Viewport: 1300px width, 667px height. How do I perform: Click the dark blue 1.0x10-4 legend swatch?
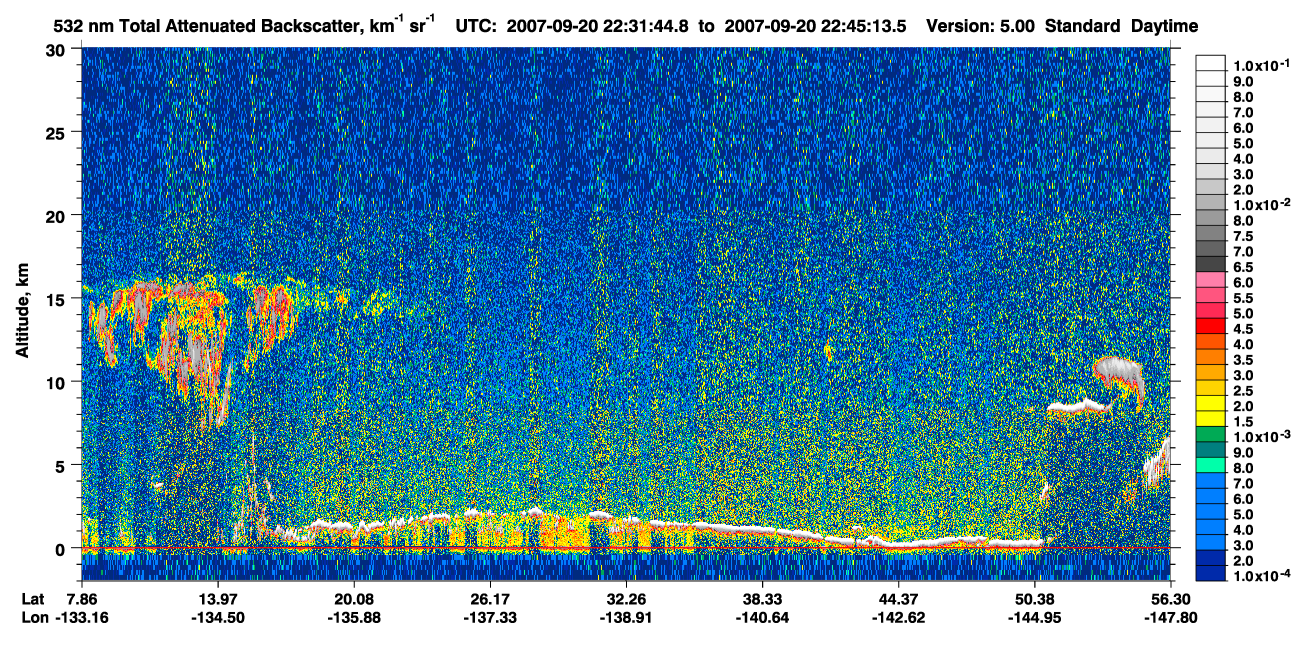1210,573
